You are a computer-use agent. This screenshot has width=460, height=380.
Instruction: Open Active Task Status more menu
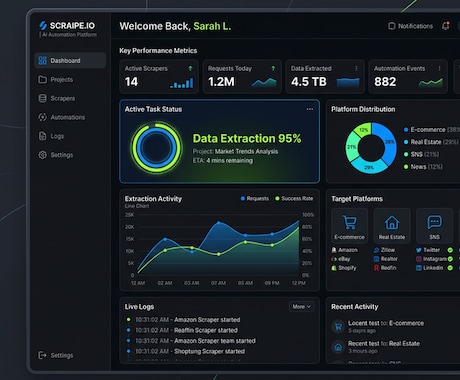pyautogui.click(x=310, y=109)
